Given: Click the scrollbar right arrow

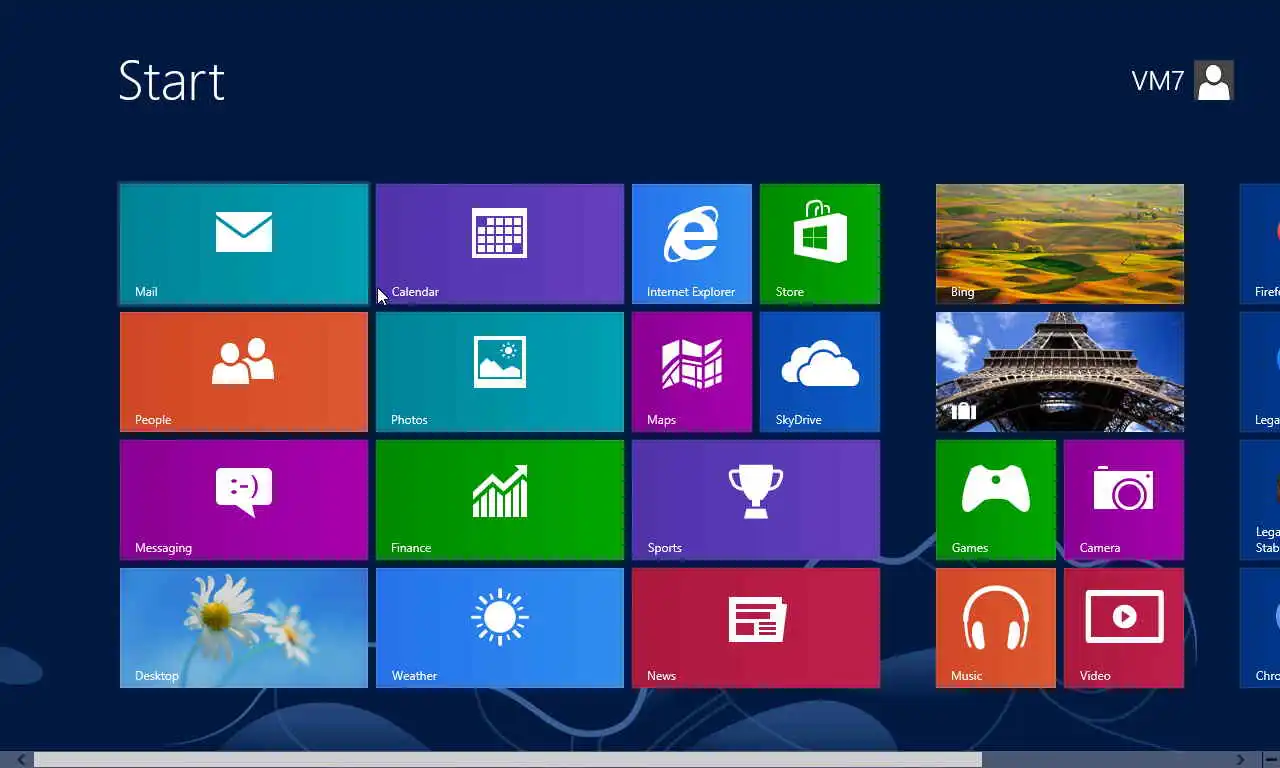Looking at the screenshot, I should pos(1240,760).
